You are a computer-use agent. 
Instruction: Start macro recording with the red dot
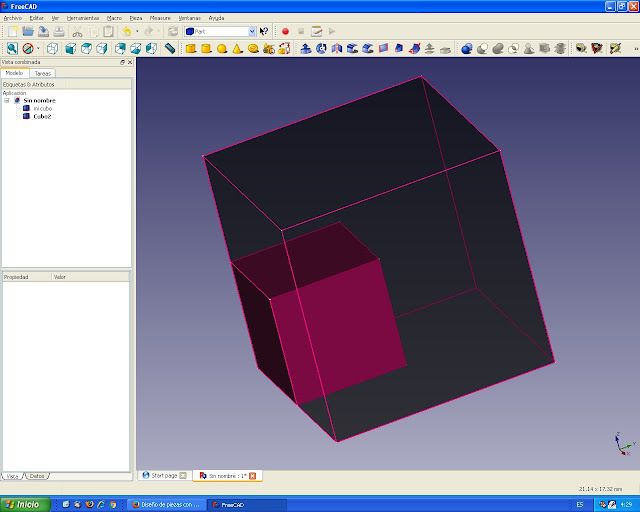285,31
